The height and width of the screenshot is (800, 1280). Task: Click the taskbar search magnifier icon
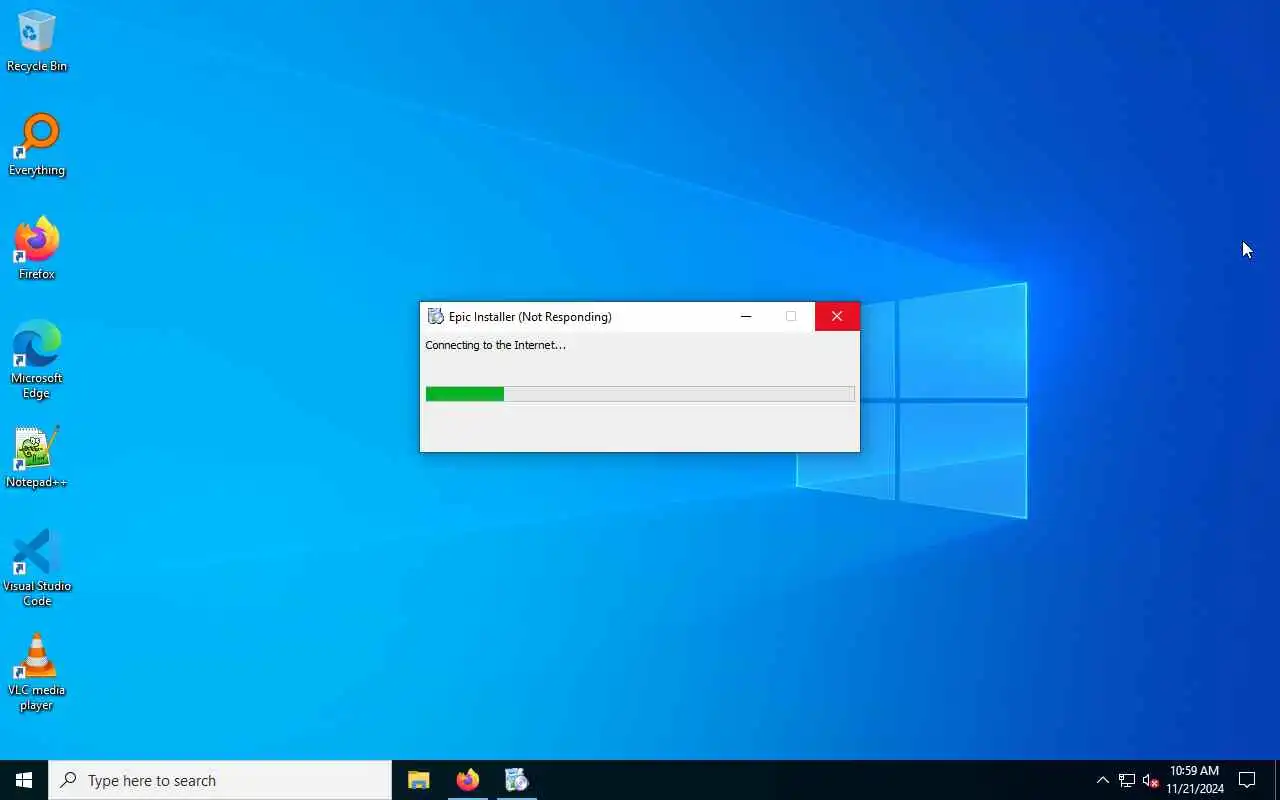pos(68,780)
